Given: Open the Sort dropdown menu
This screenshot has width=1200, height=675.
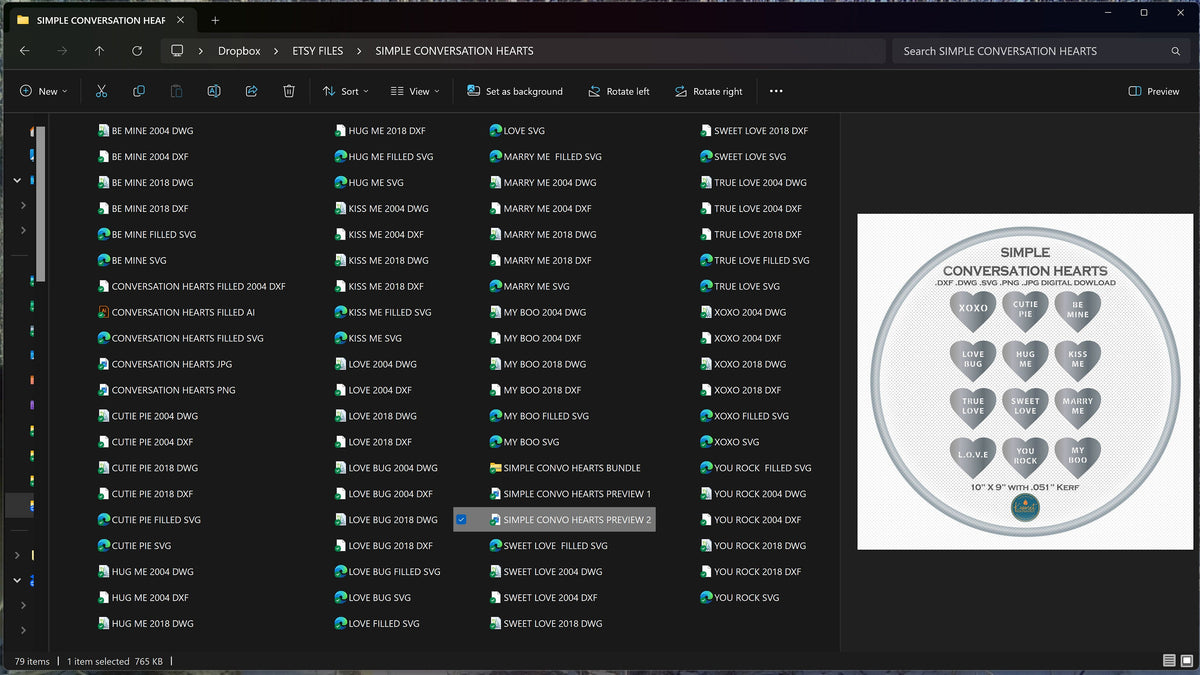Looking at the screenshot, I should point(345,91).
